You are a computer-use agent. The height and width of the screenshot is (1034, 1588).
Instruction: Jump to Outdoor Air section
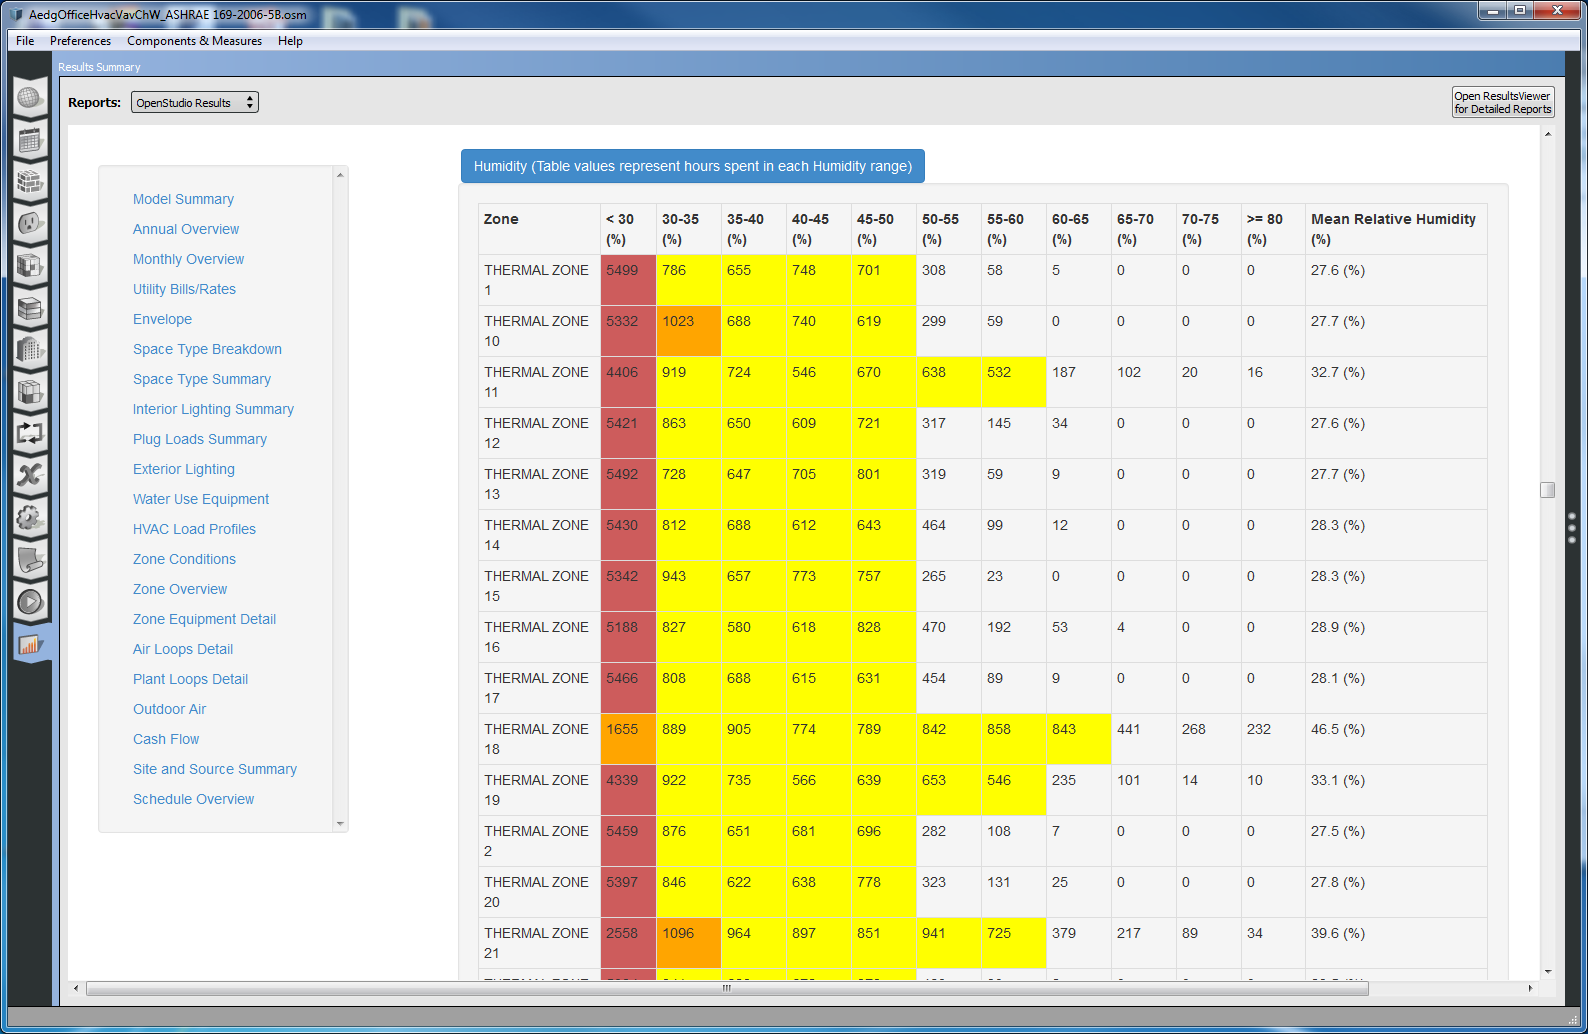169,709
